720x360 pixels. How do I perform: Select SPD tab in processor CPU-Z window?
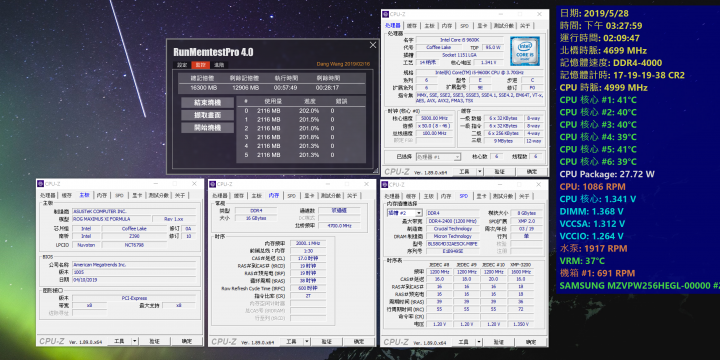[x=464, y=26]
